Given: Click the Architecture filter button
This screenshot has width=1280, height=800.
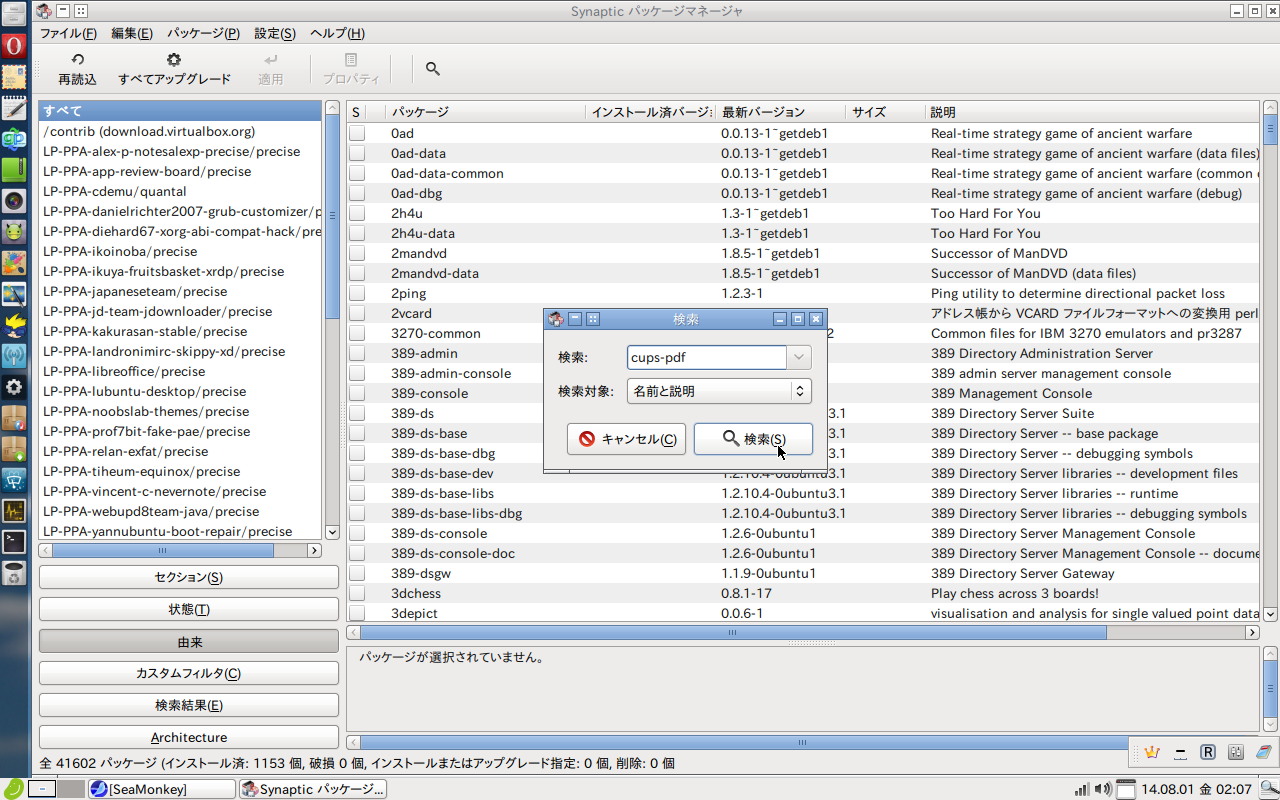Looking at the screenshot, I should (189, 737).
